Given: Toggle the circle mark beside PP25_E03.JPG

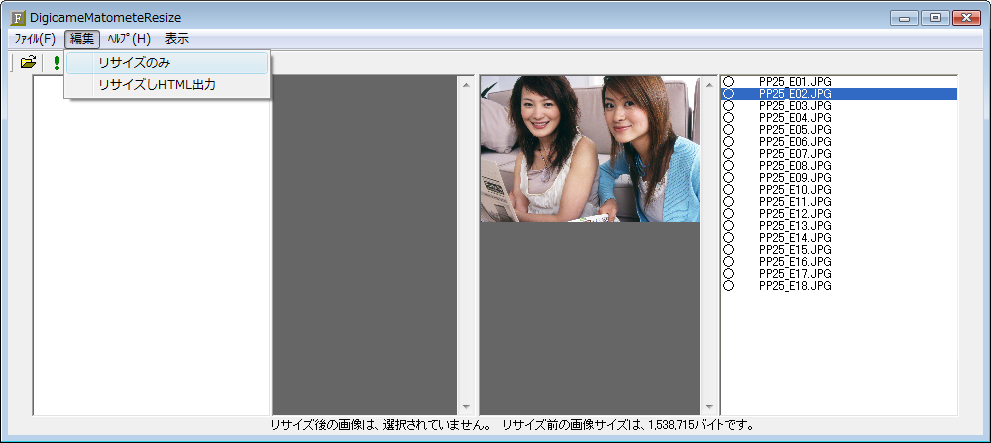Looking at the screenshot, I should coord(729,106).
